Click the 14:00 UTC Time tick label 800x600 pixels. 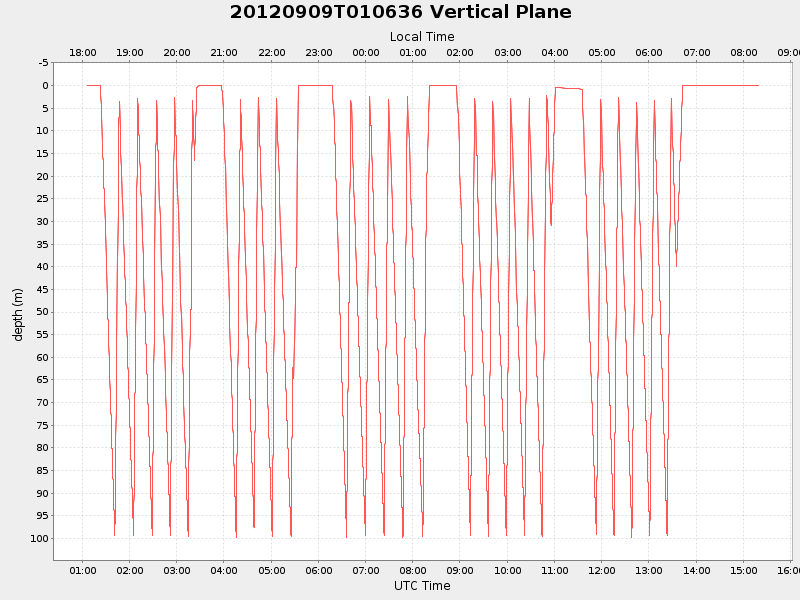696,570
